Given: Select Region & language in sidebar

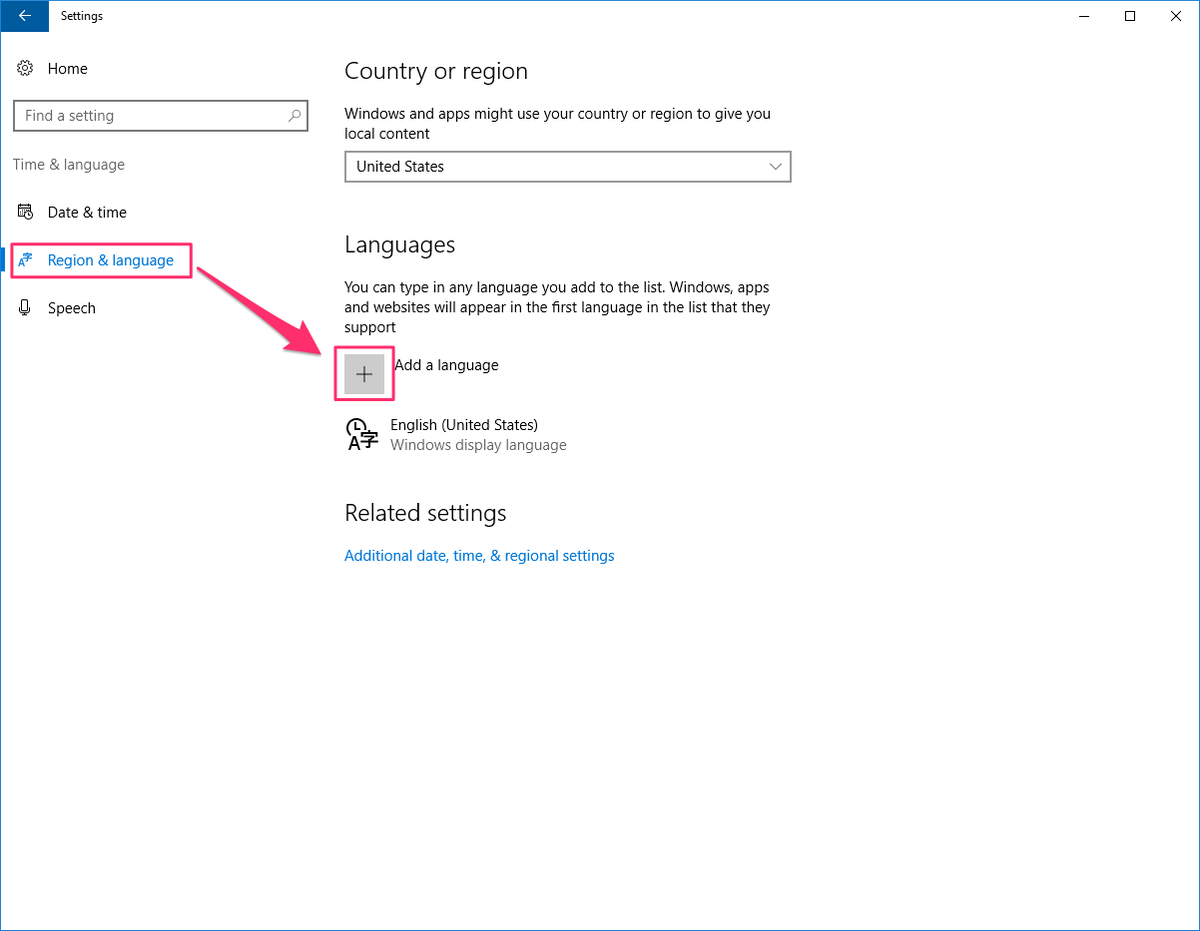Looking at the screenshot, I should pyautogui.click(x=110, y=260).
